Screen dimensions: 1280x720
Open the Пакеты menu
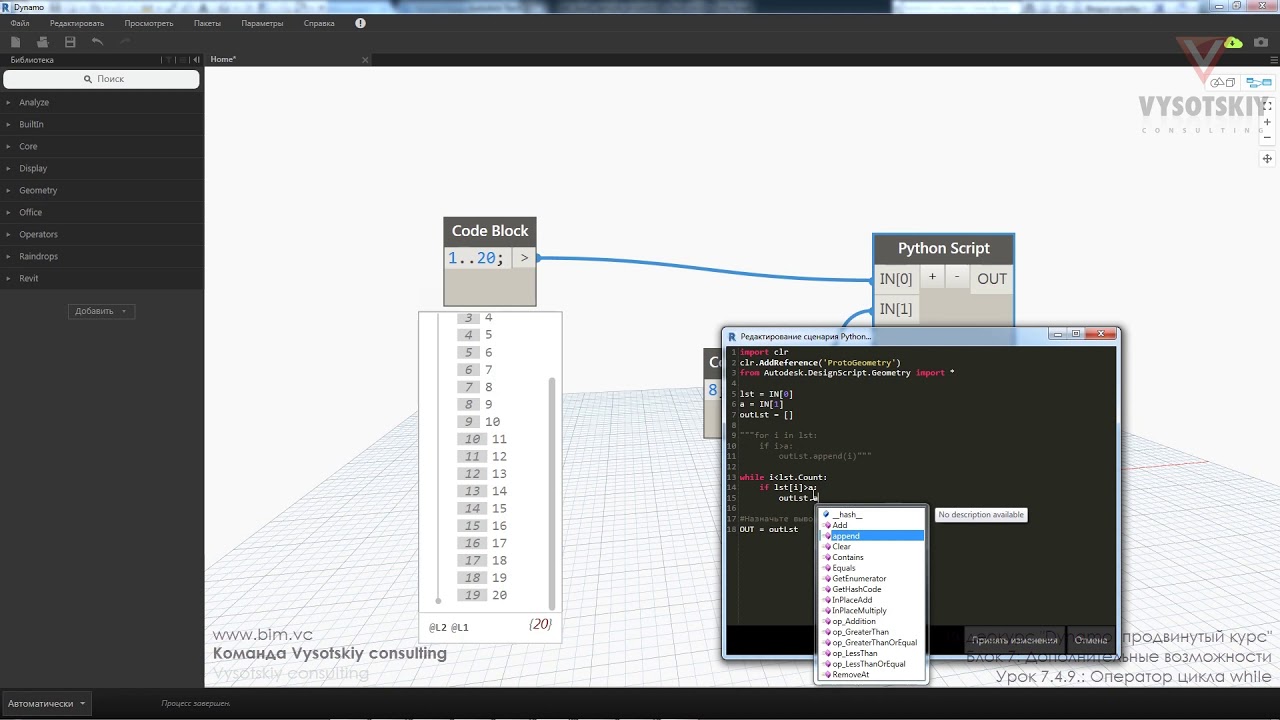[x=208, y=23]
